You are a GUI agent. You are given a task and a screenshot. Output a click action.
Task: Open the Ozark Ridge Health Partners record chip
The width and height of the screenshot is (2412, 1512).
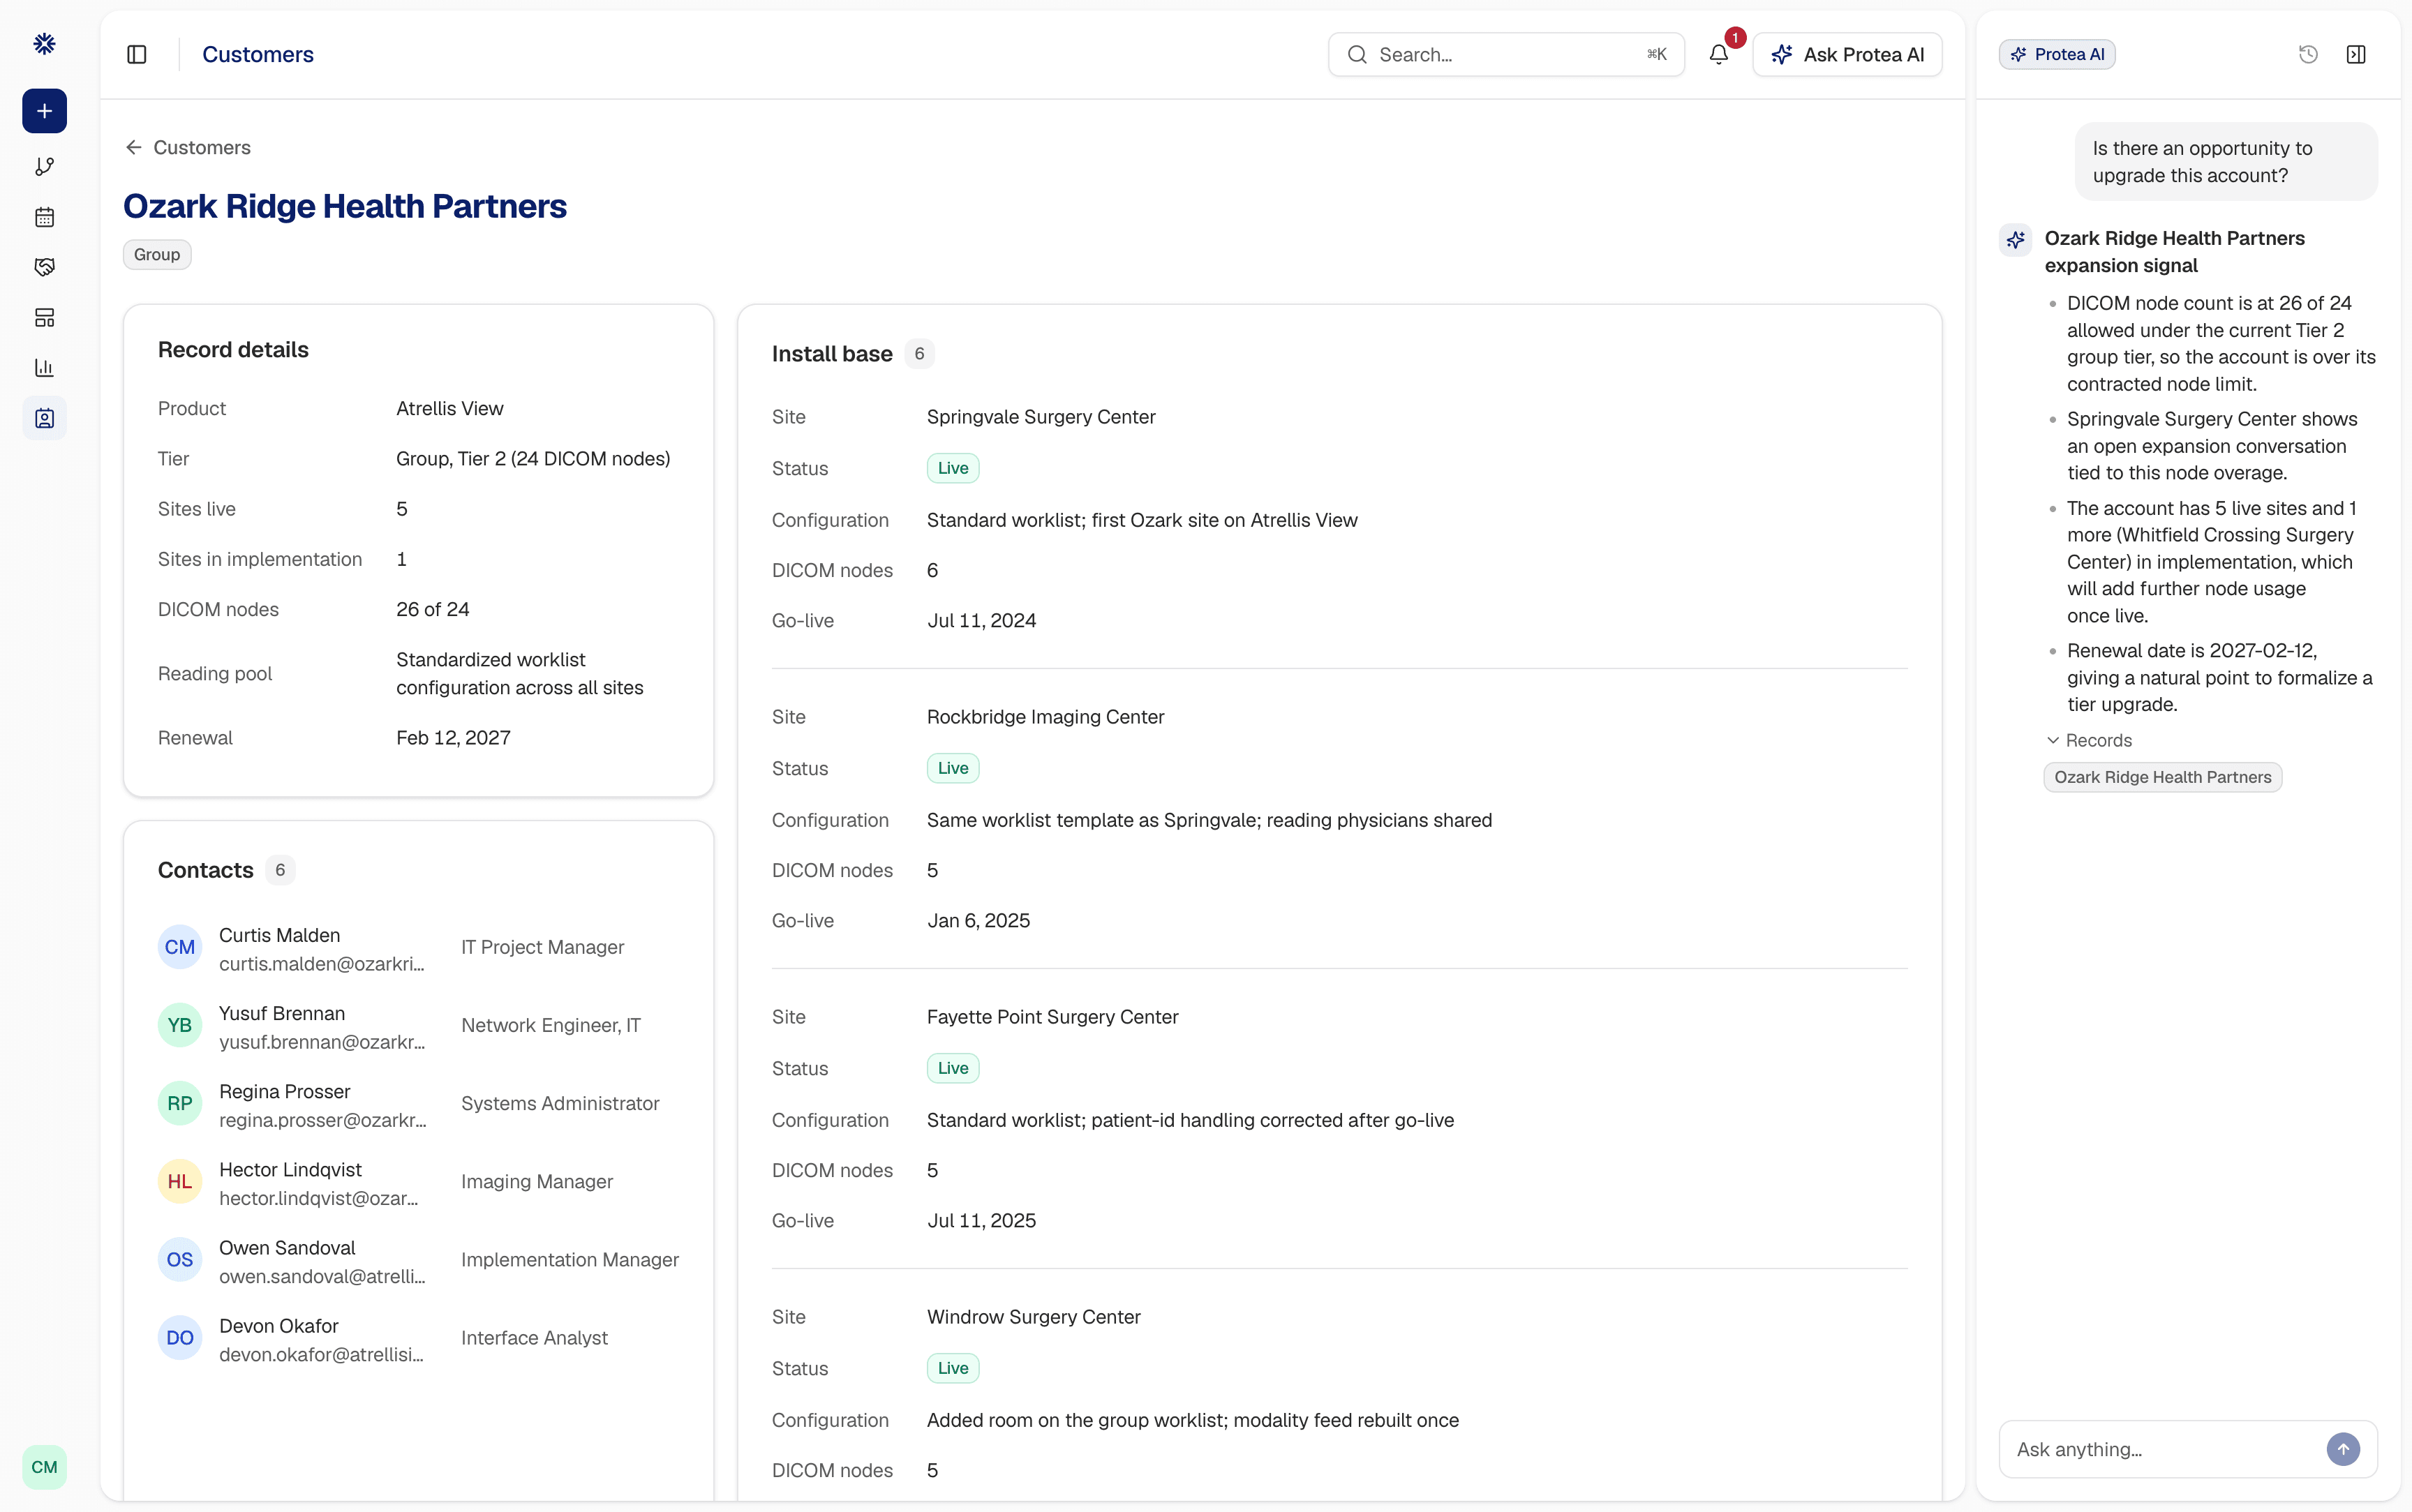[2162, 777]
